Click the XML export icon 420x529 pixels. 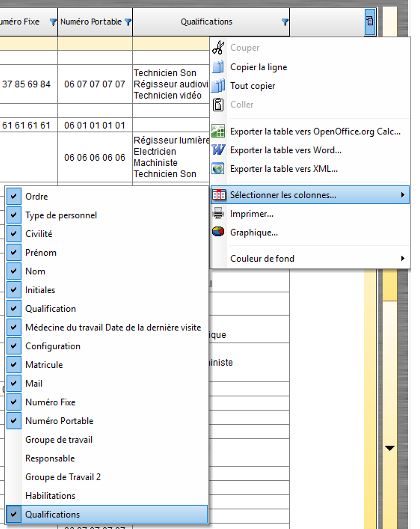pos(218,168)
